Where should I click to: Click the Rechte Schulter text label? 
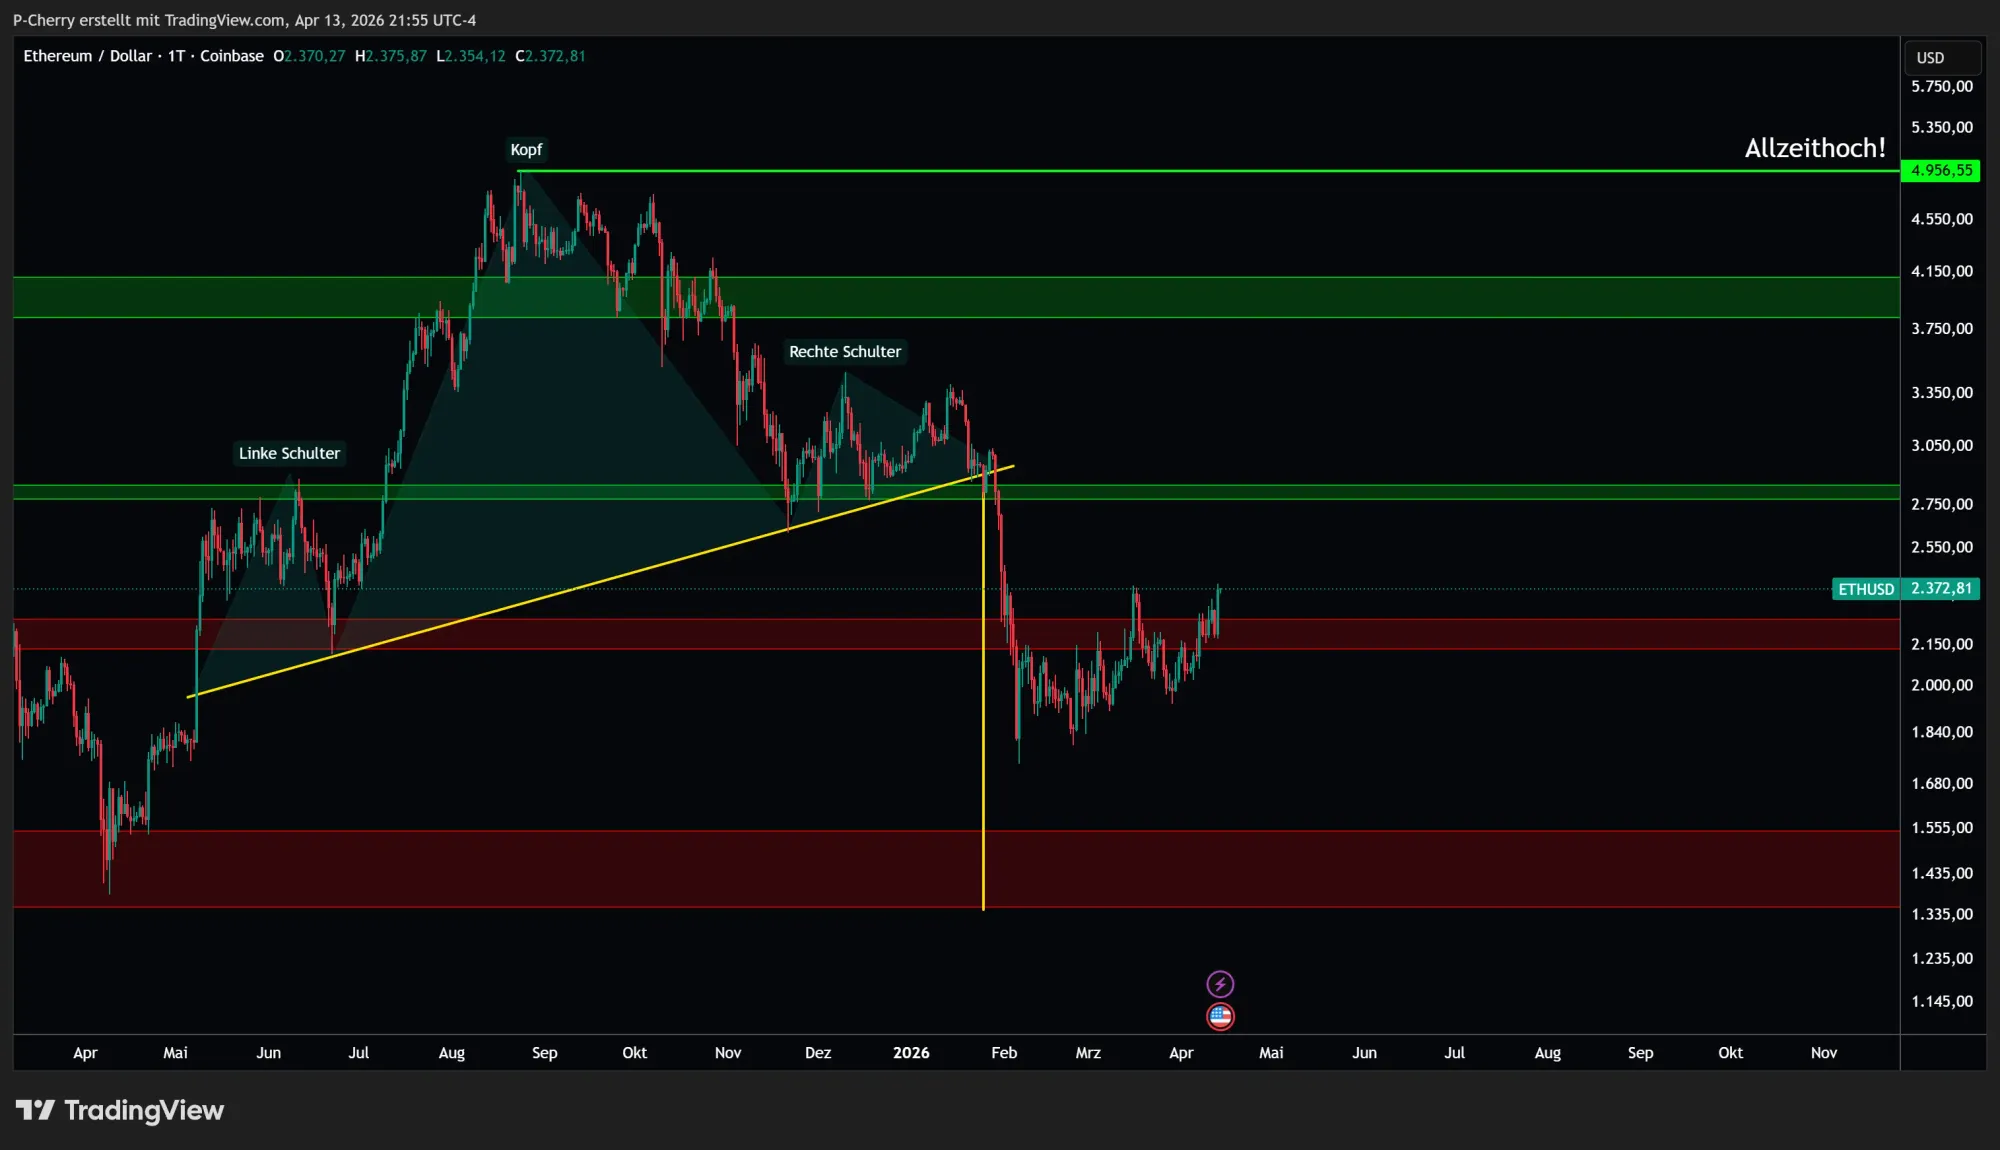(845, 352)
